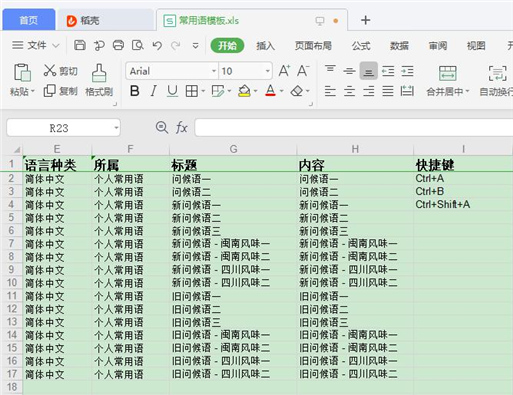Align text right
Viewport: 513px width, 395px height.
coord(369,91)
